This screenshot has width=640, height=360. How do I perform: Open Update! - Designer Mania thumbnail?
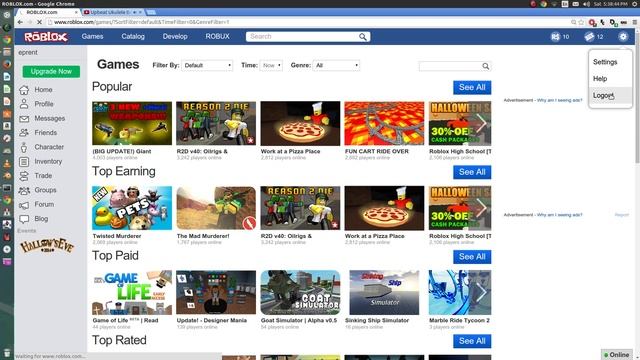[x=216, y=292]
